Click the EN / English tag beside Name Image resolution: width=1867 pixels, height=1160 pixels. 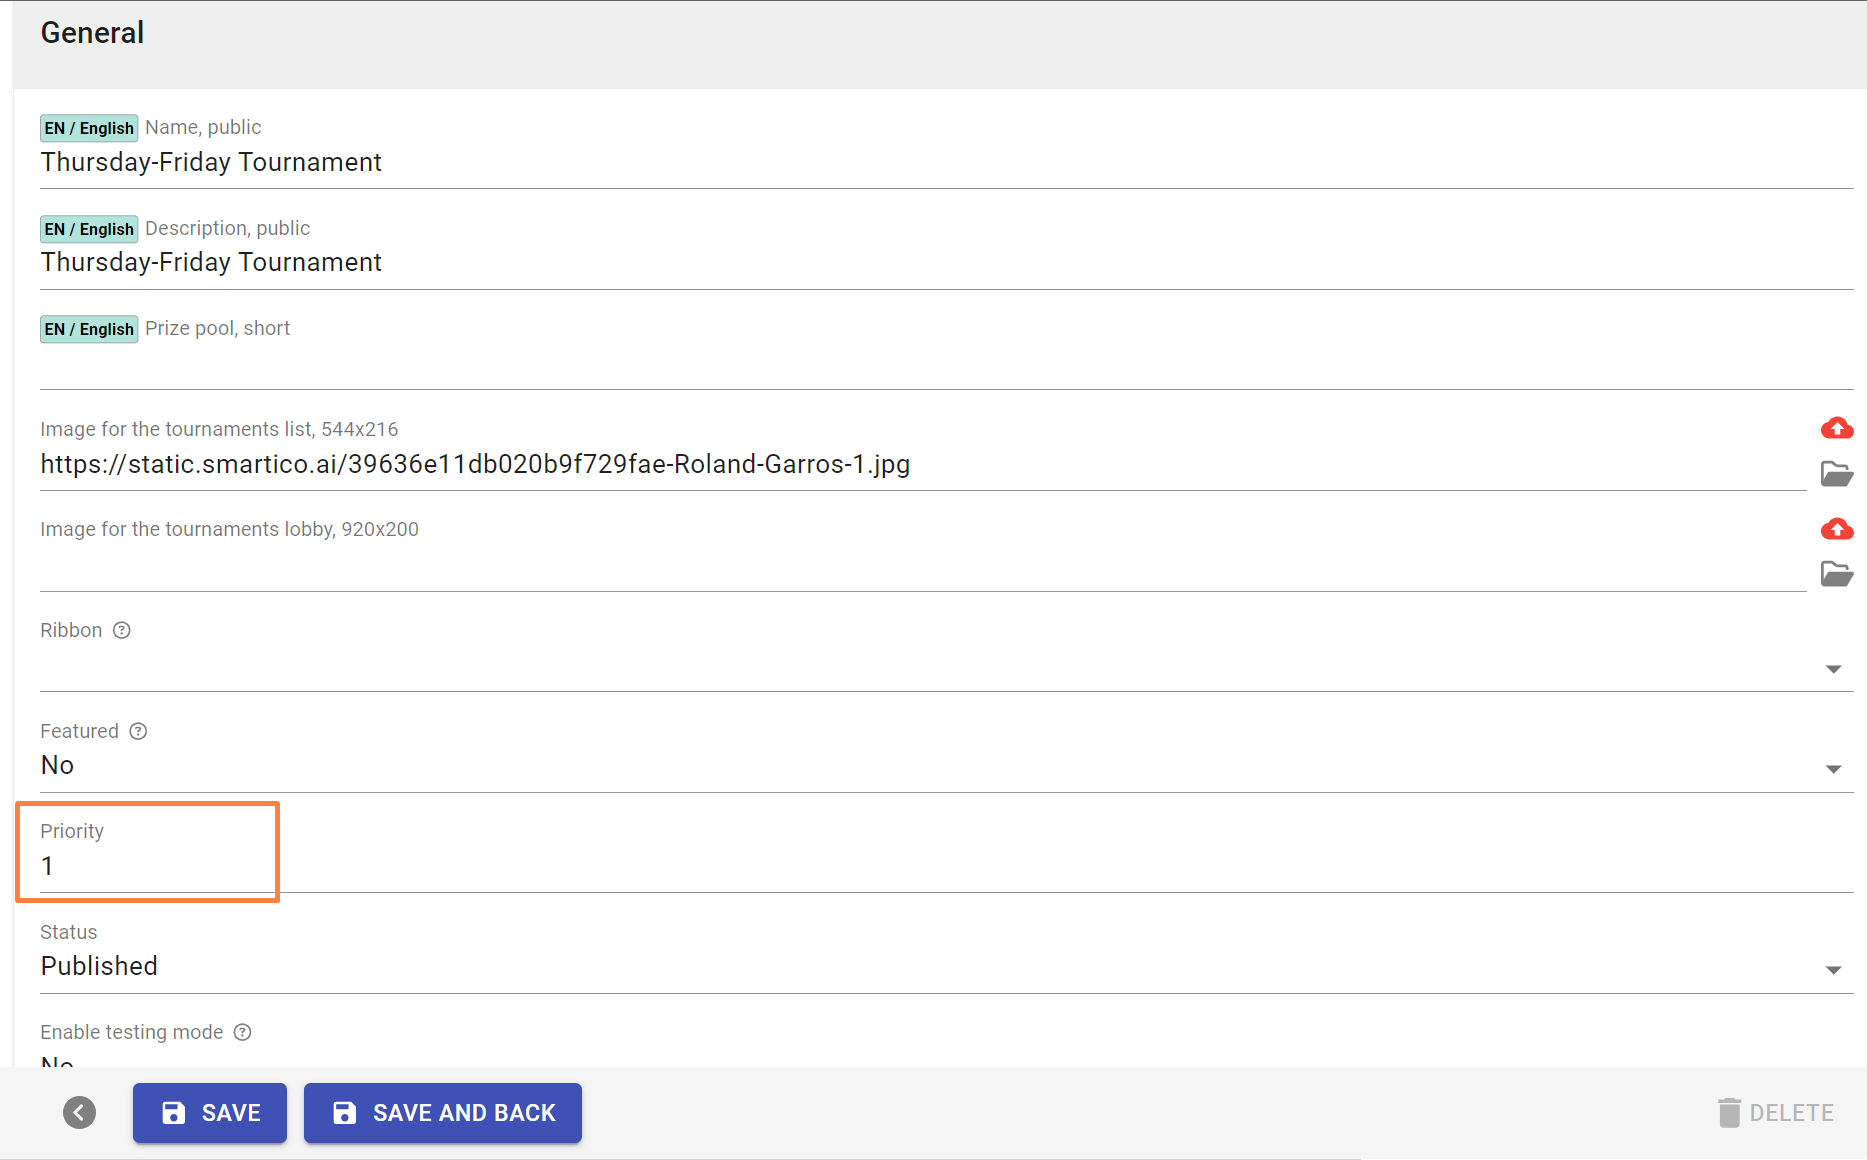pyautogui.click(x=89, y=128)
